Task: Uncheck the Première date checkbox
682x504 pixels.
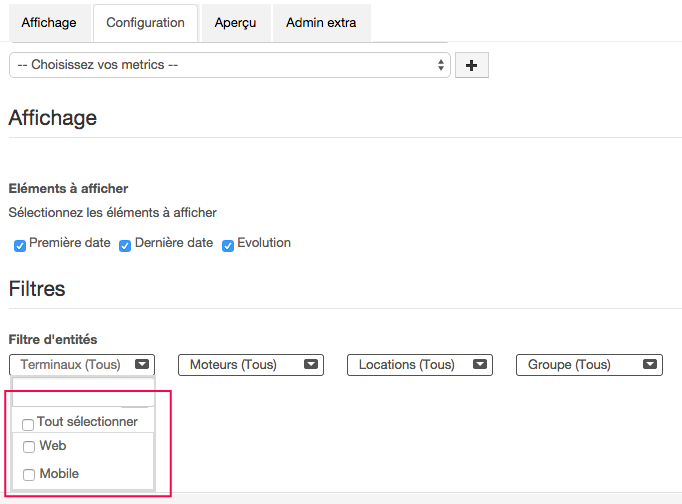Action: 20,246
